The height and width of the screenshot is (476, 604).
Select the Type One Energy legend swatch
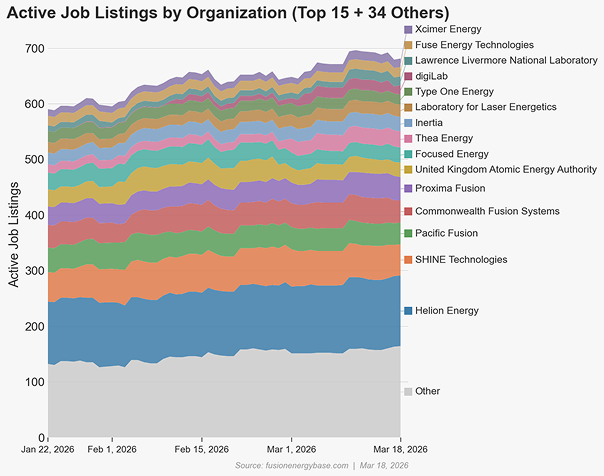point(408,92)
